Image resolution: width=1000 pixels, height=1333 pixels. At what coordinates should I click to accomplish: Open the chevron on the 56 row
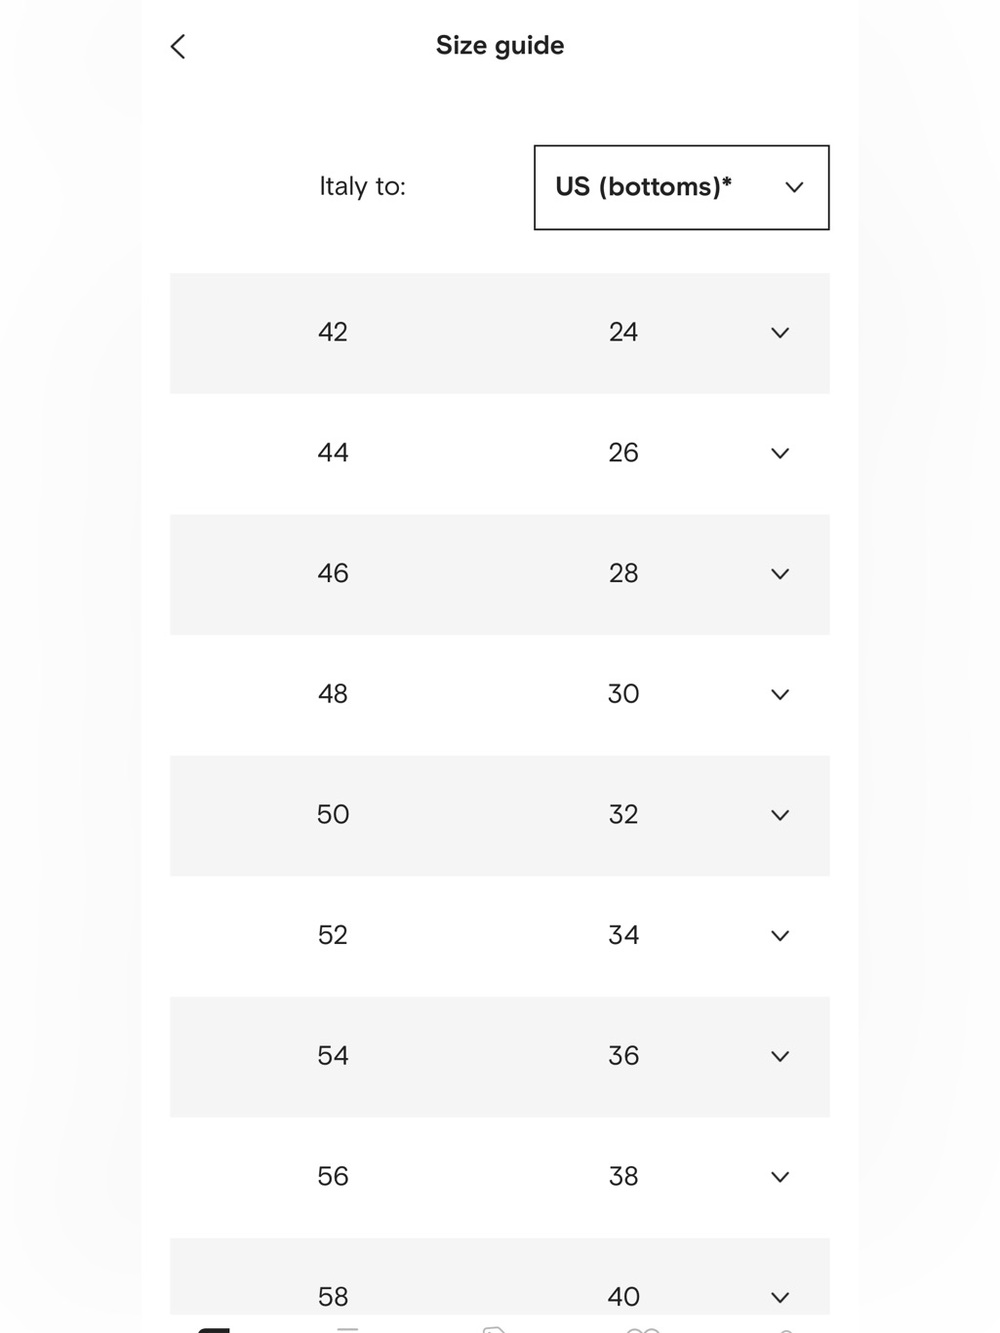coord(780,1177)
